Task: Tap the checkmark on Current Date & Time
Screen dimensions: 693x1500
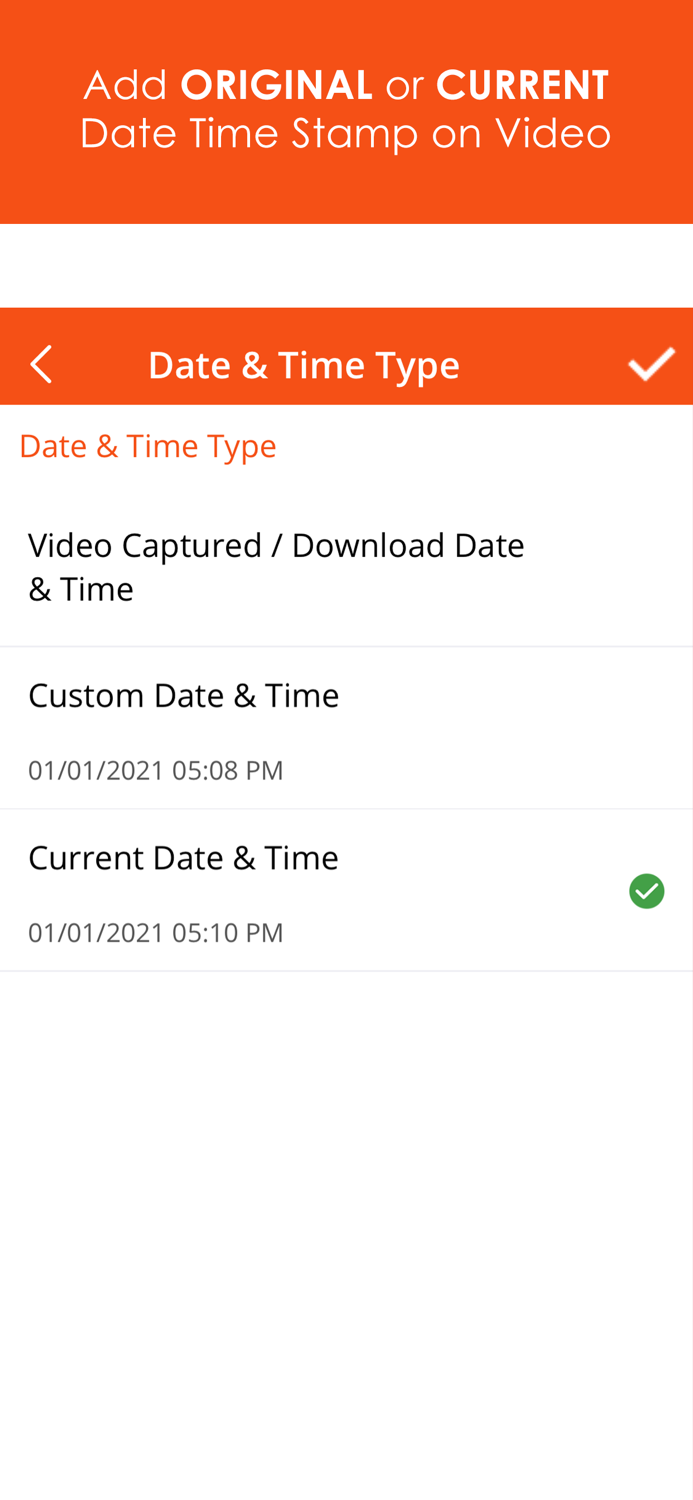Action: coord(648,889)
